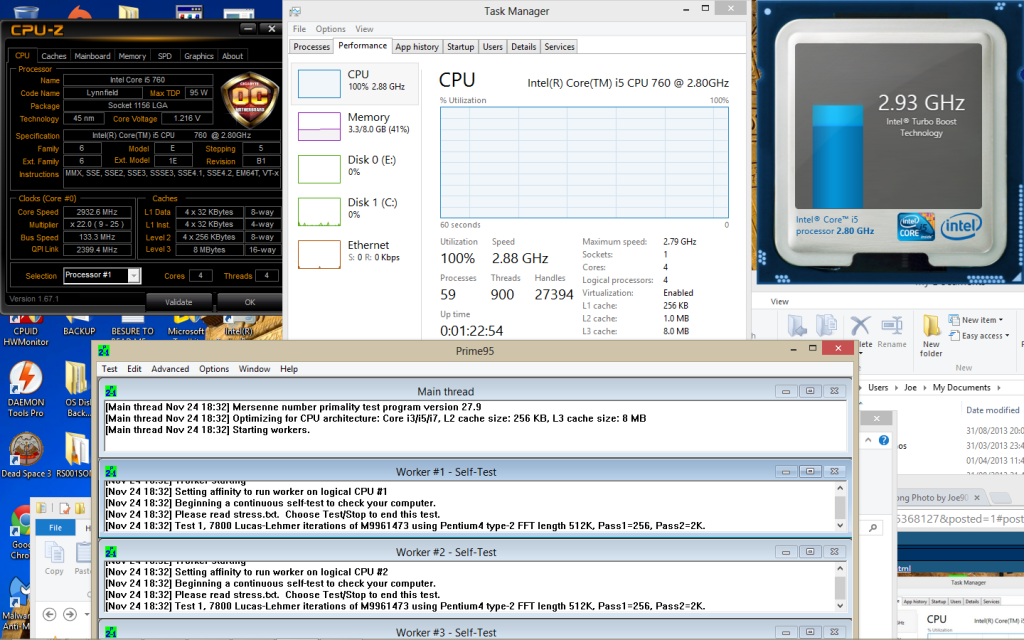Open the Advanced menu in Prime95
Viewport: 1024px width, 640px height.
[170, 369]
